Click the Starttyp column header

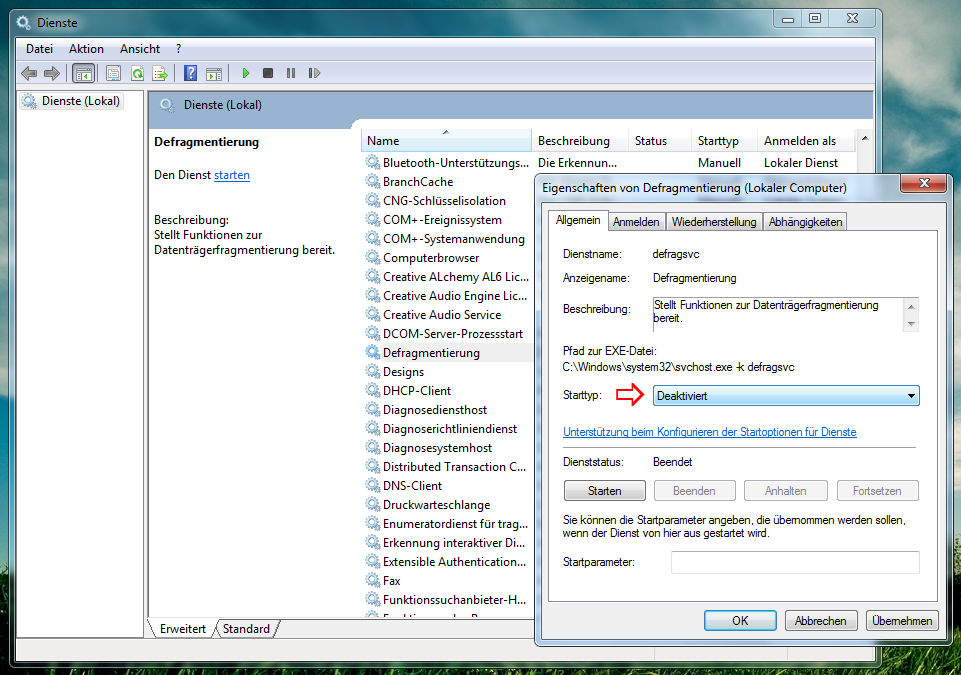(x=724, y=140)
